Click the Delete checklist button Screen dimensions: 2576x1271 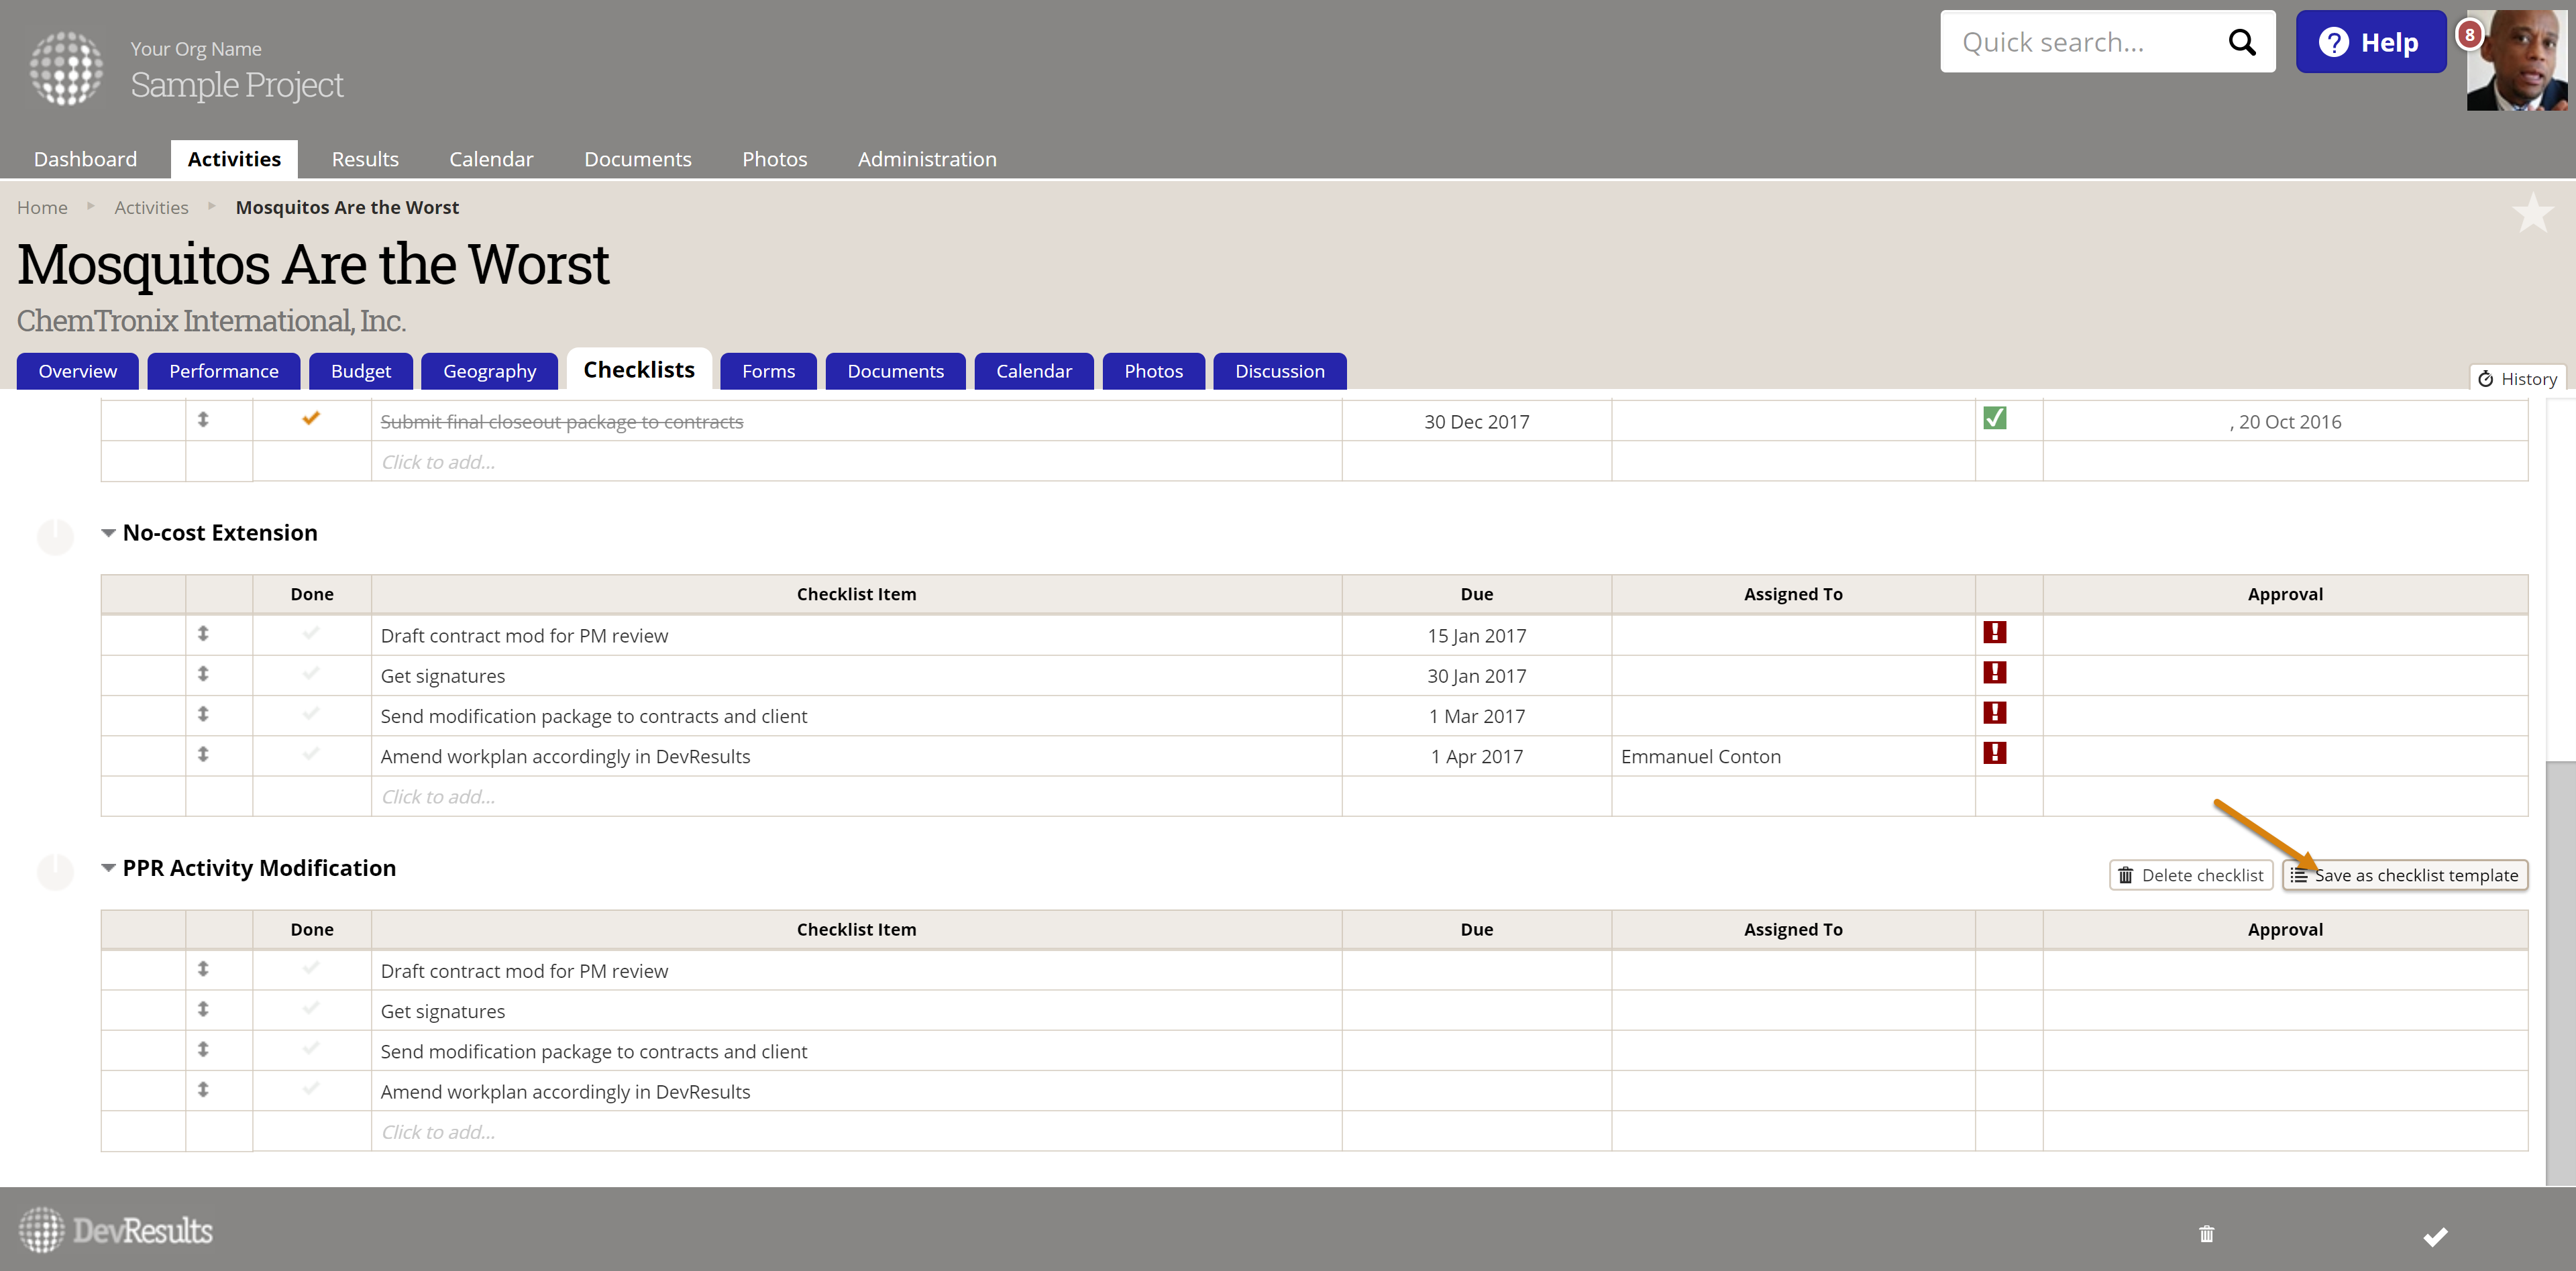point(2190,875)
